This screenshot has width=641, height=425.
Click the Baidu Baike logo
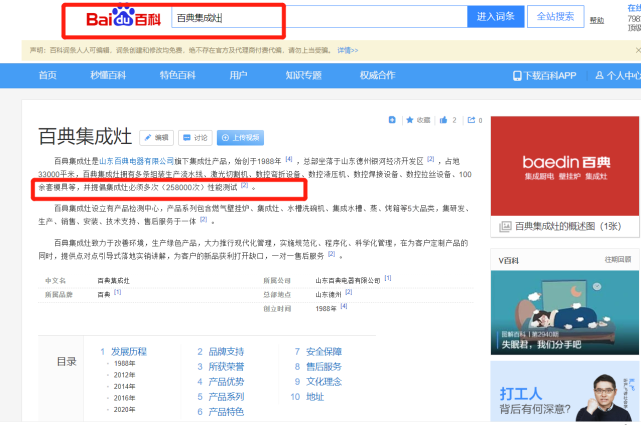click(x=123, y=18)
